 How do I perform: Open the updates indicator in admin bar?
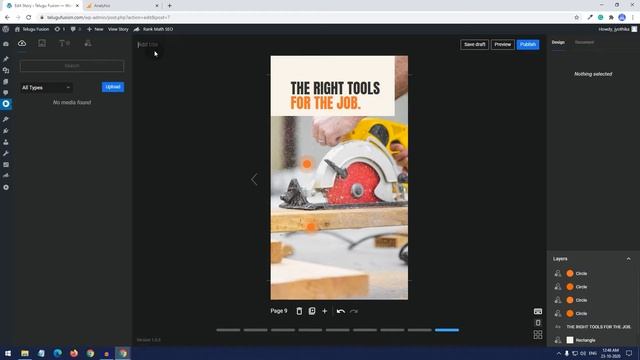60,29
